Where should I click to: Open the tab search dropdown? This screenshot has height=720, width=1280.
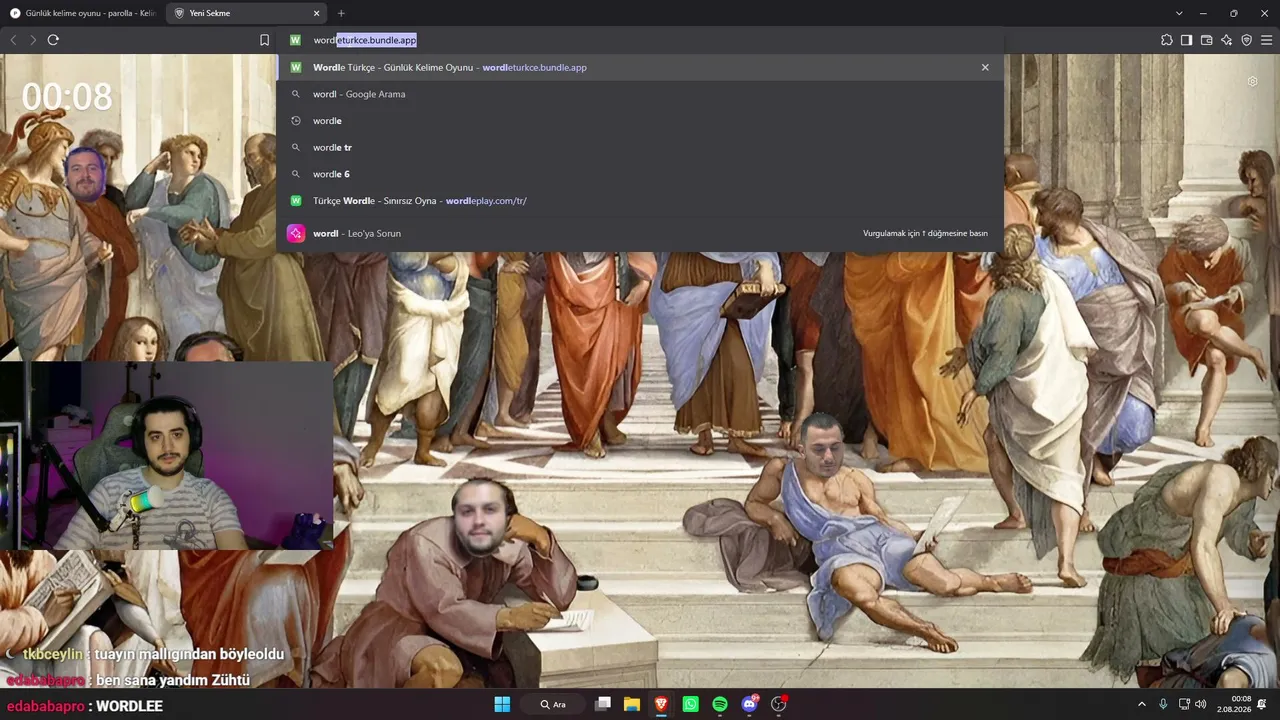click(x=1179, y=13)
